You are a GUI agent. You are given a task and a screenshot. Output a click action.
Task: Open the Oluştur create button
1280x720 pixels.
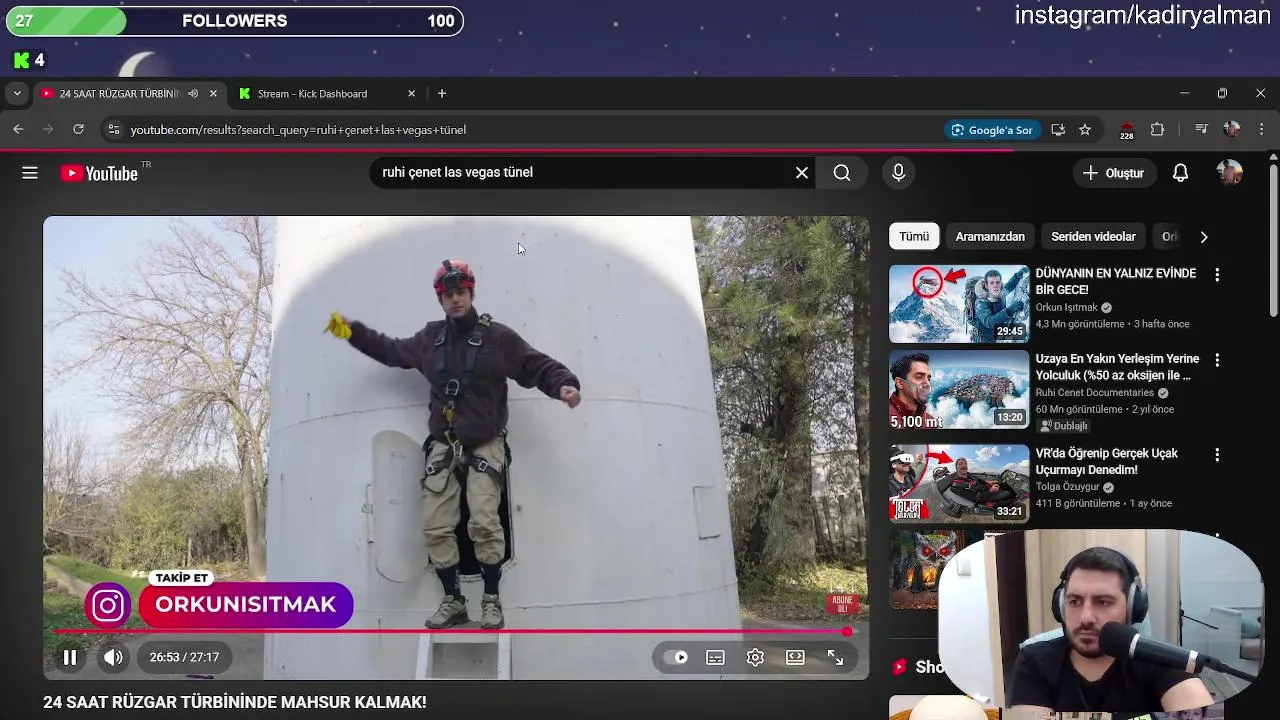tap(1113, 173)
